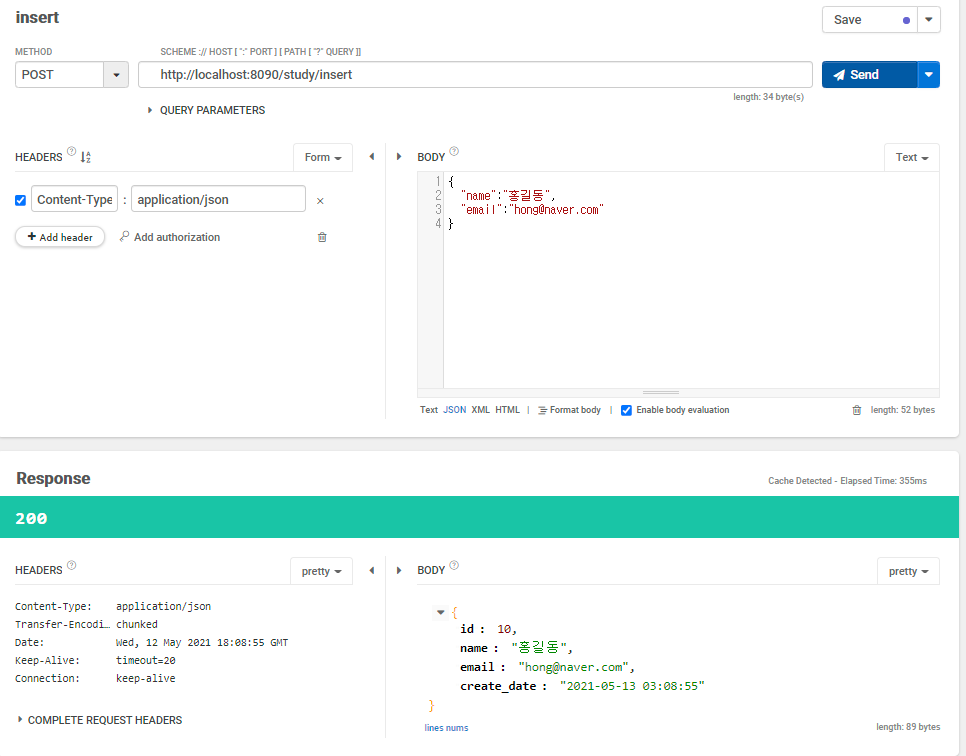
Task: Sort headers alphabetically with the A-Z icon
Action: [86, 157]
